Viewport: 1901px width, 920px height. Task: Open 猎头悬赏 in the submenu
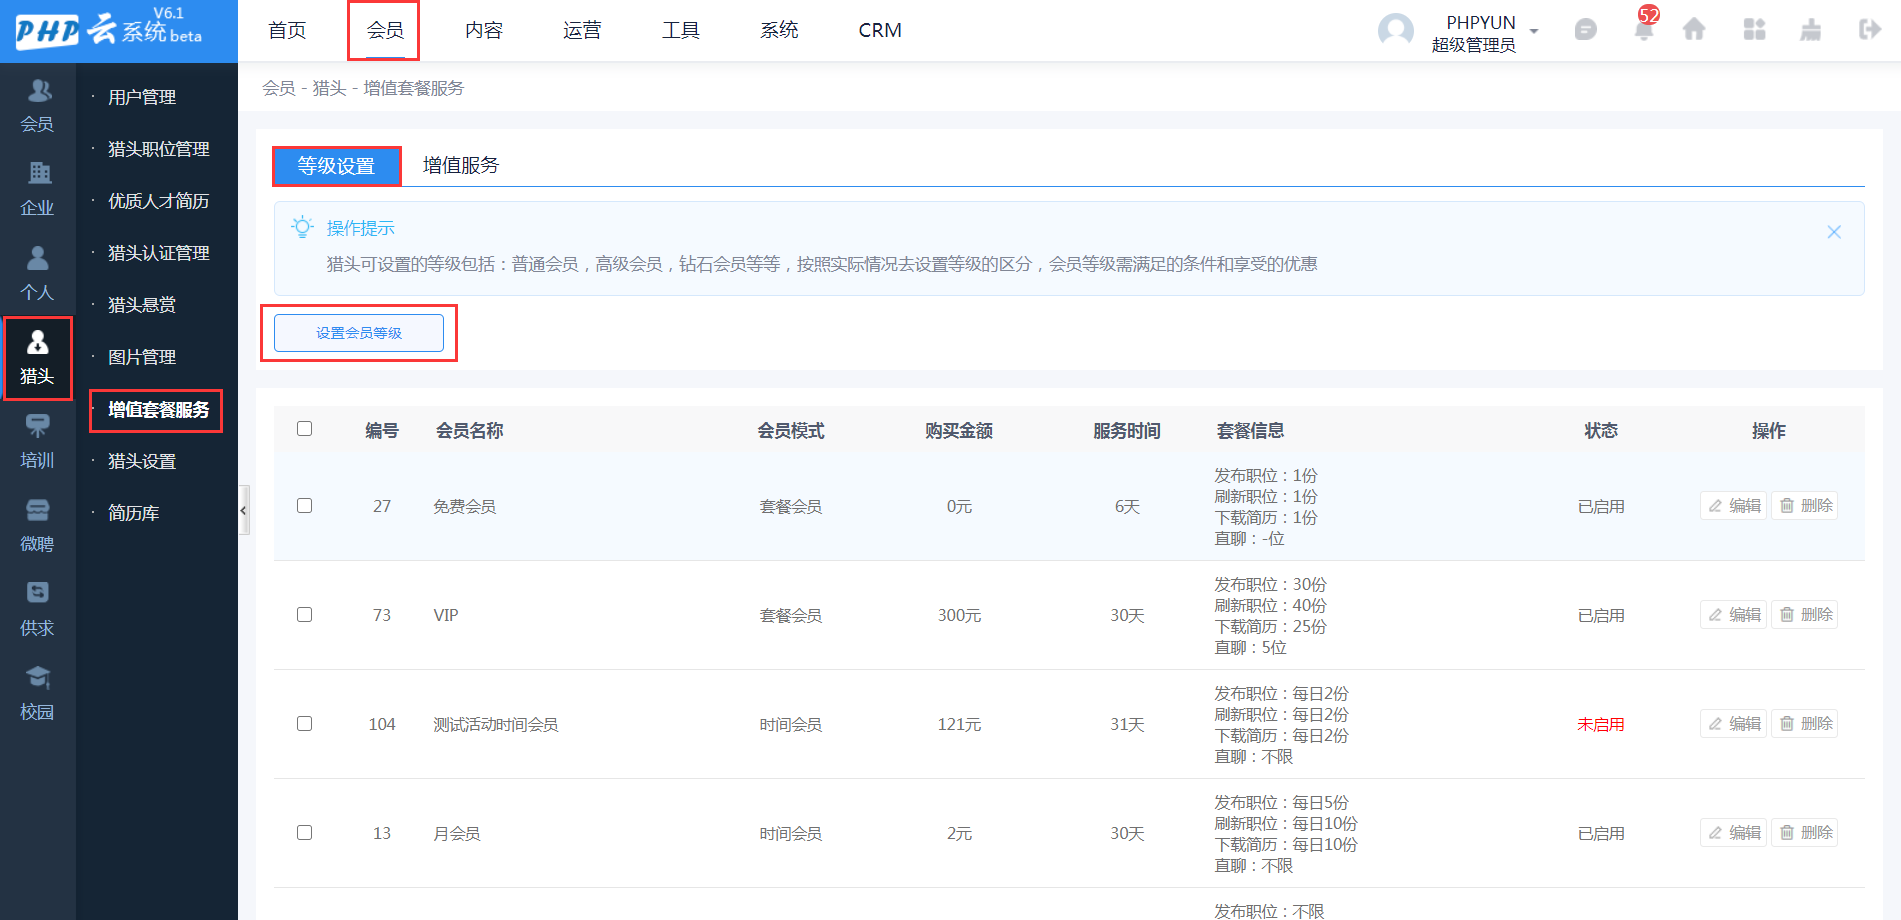(142, 305)
